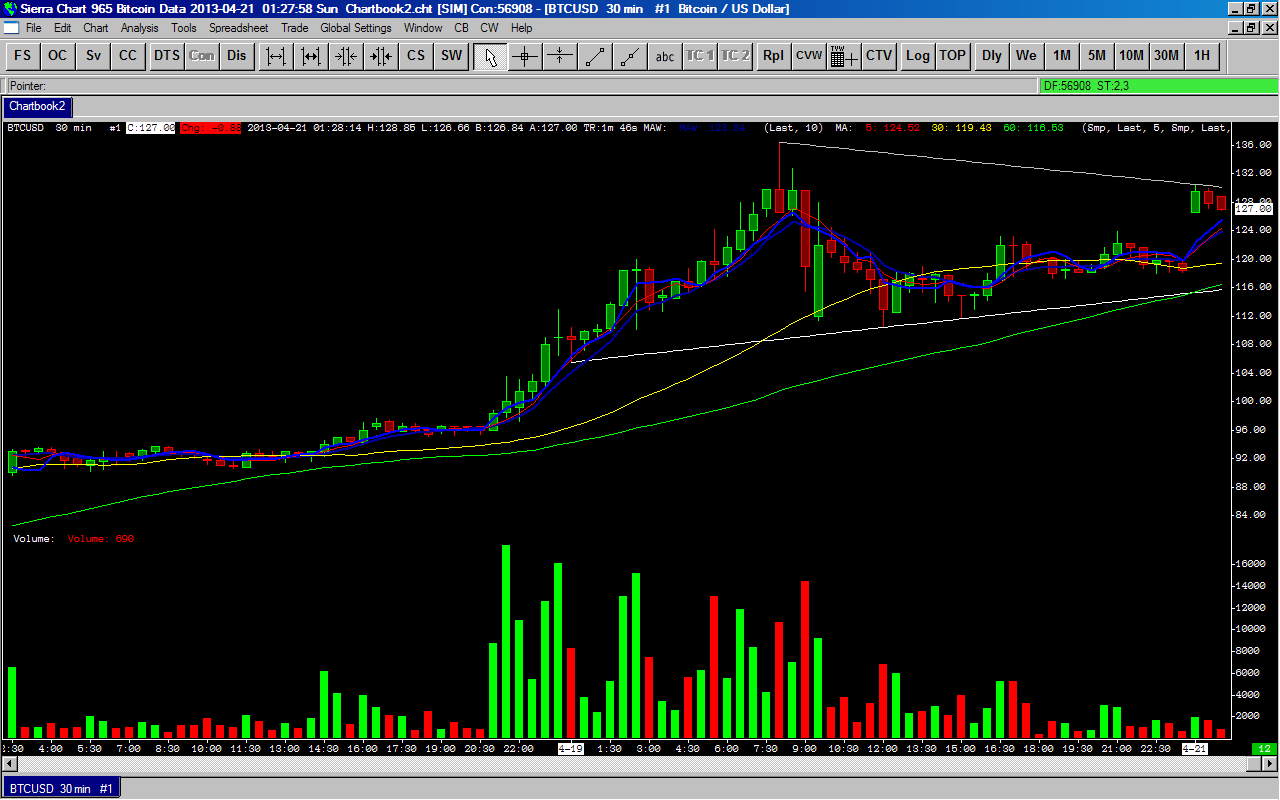Open the Trade menu
1280x800 pixels.
[x=294, y=28]
